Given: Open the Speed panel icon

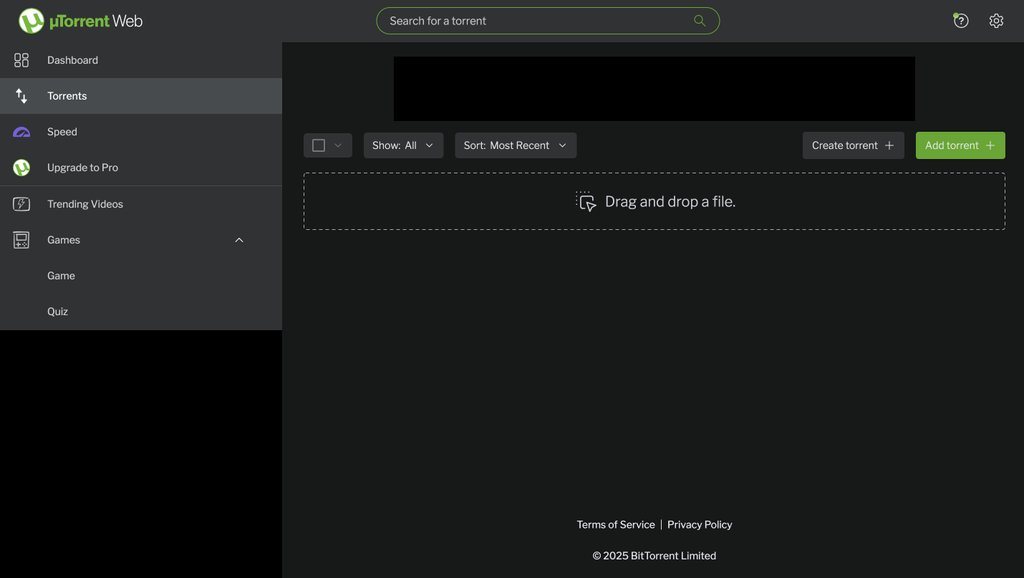Looking at the screenshot, I should [x=21, y=131].
